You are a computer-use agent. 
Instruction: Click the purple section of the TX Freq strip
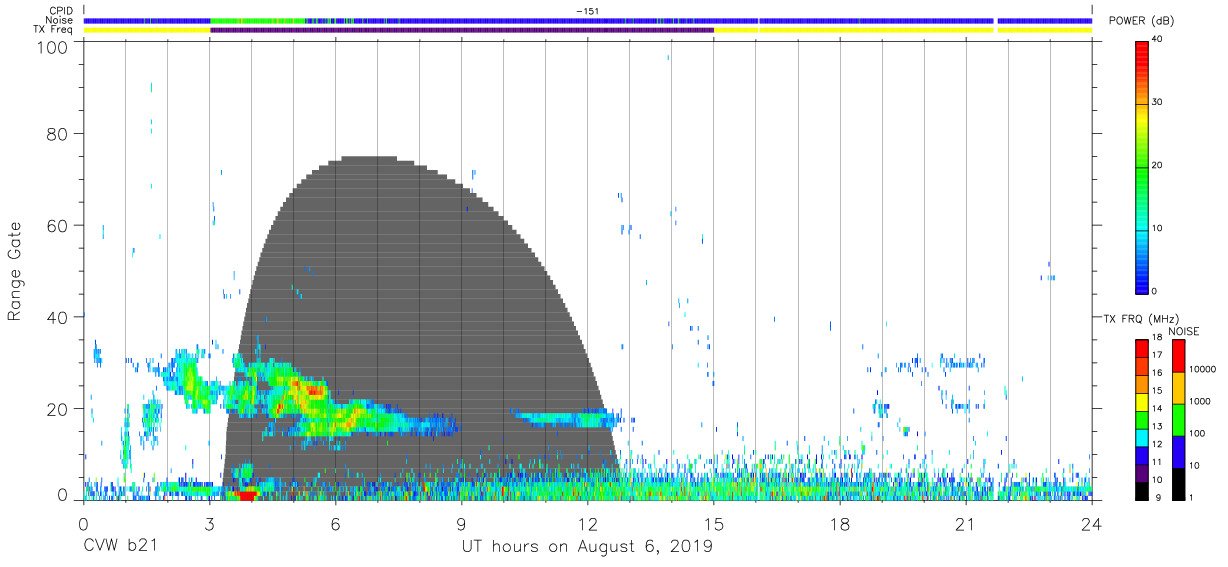(x=462, y=30)
